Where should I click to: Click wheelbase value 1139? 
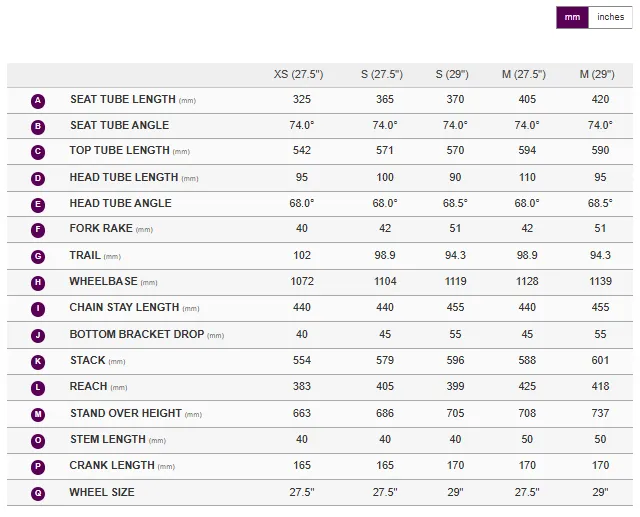pyautogui.click(x=600, y=281)
